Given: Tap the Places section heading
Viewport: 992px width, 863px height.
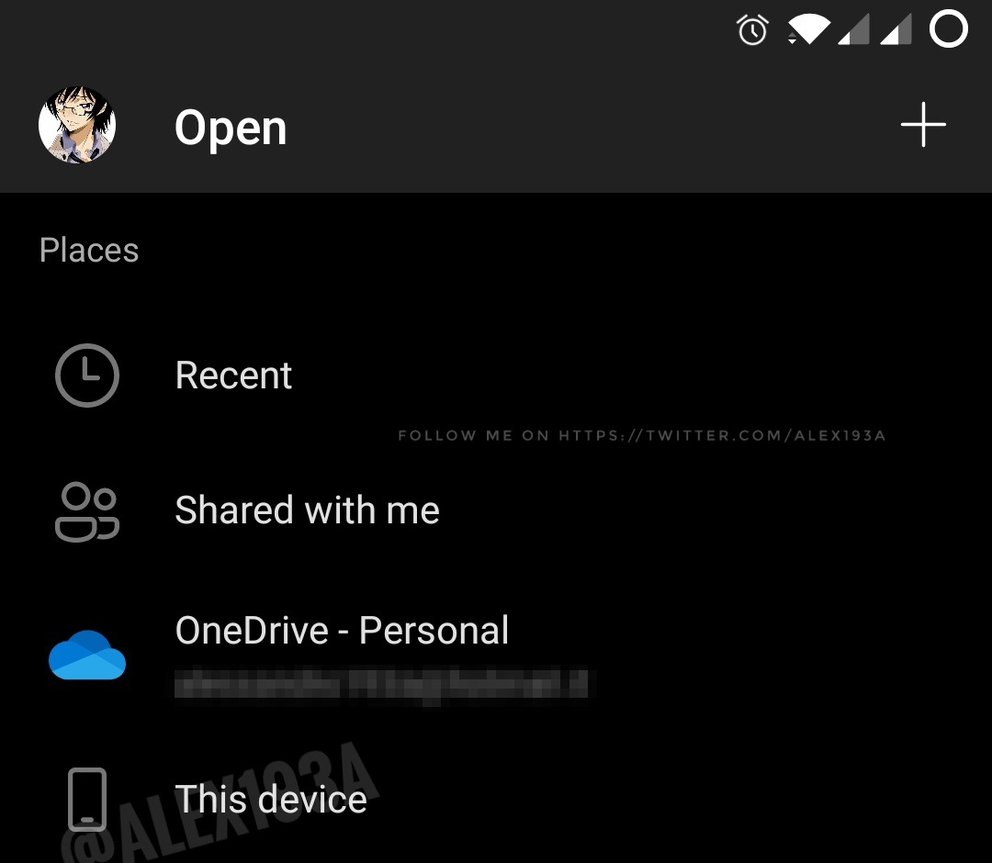Looking at the screenshot, I should pyautogui.click(x=89, y=250).
